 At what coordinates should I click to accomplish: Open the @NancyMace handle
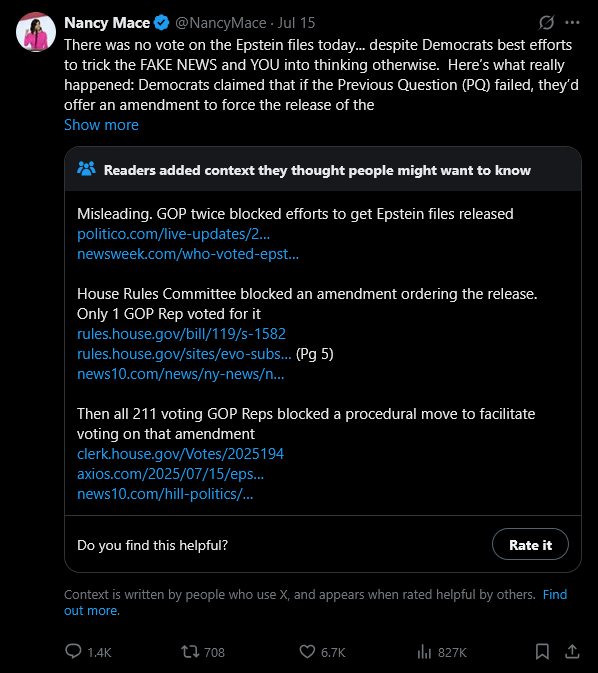221,23
